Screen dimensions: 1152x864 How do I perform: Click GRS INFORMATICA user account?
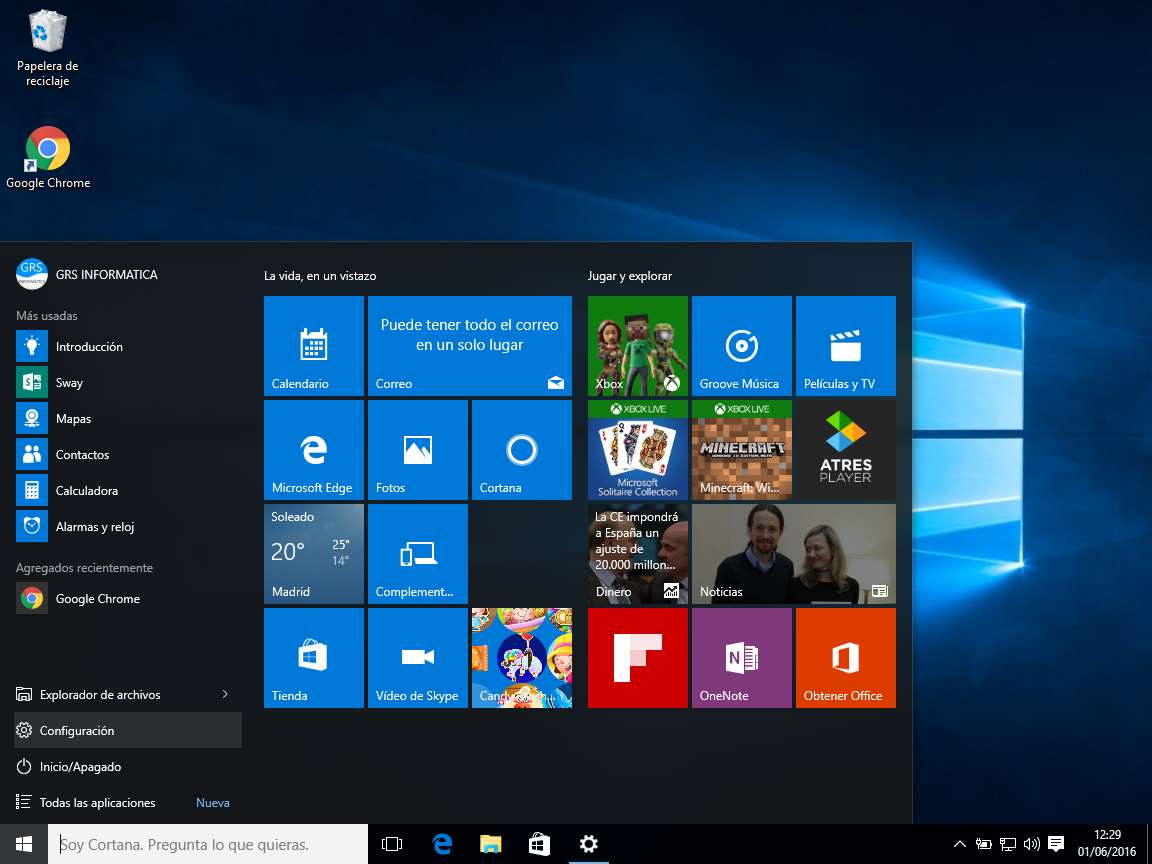coord(87,274)
